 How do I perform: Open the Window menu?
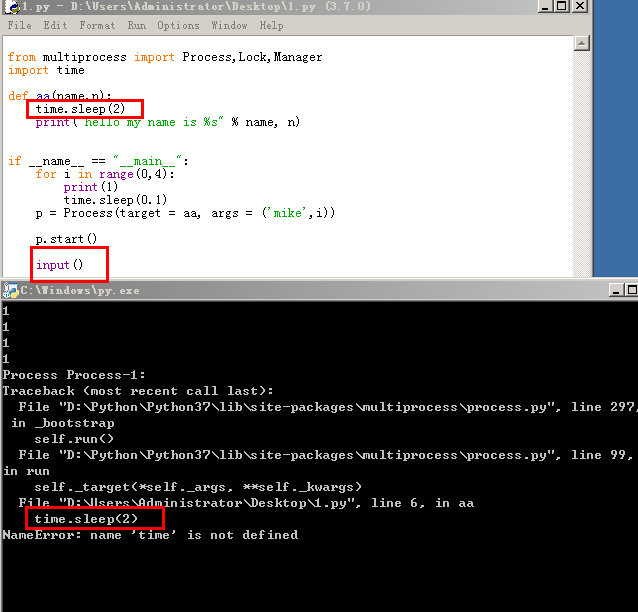pos(229,25)
